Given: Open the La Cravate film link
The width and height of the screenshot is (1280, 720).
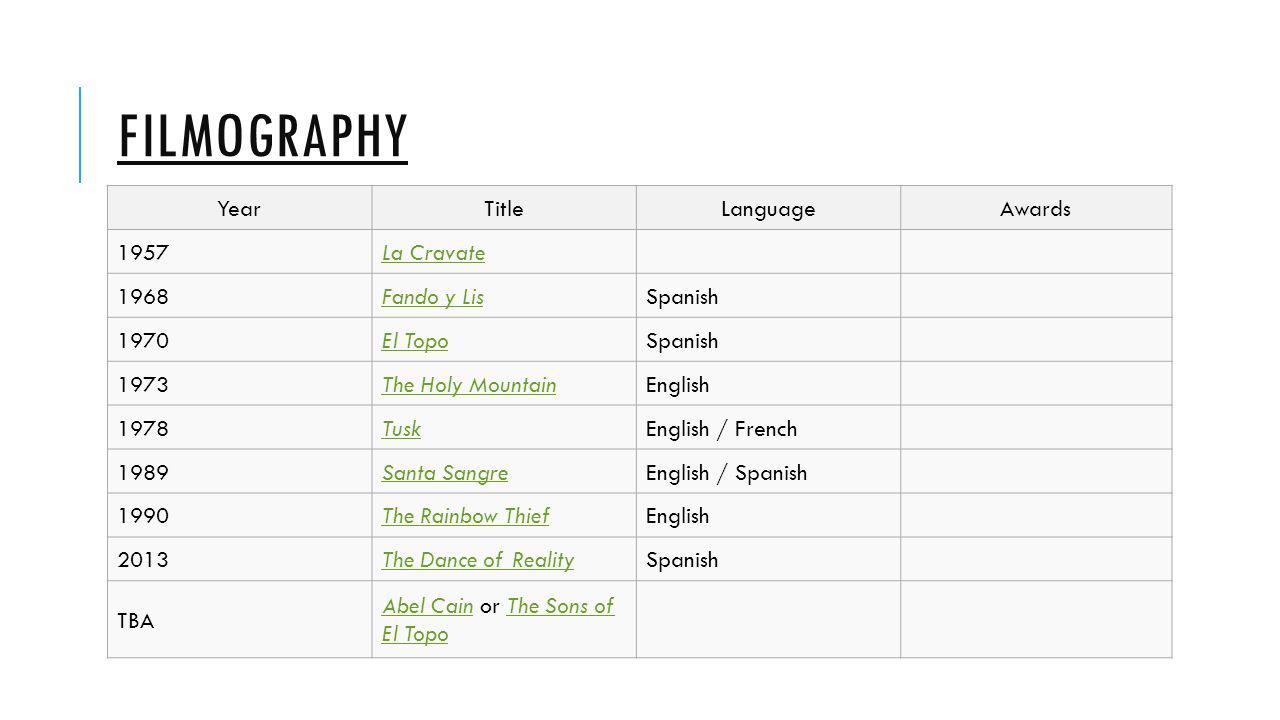Looking at the screenshot, I should click(433, 253).
